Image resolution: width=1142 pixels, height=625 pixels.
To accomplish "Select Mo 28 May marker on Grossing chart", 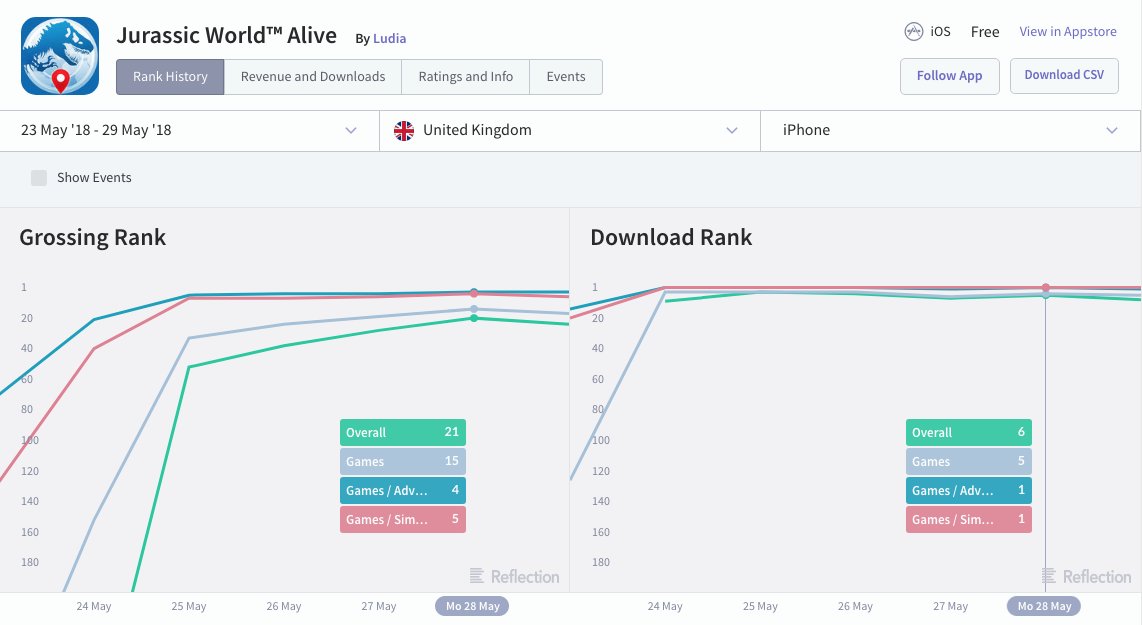I will coord(472,606).
